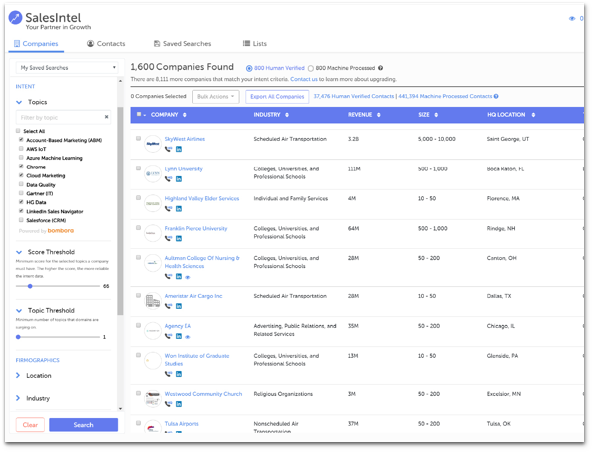The height and width of the screenshot is (453, 593).
Task: Click phone icon under Ameristar Air Cargo Inc
Action: click(168, 306)
